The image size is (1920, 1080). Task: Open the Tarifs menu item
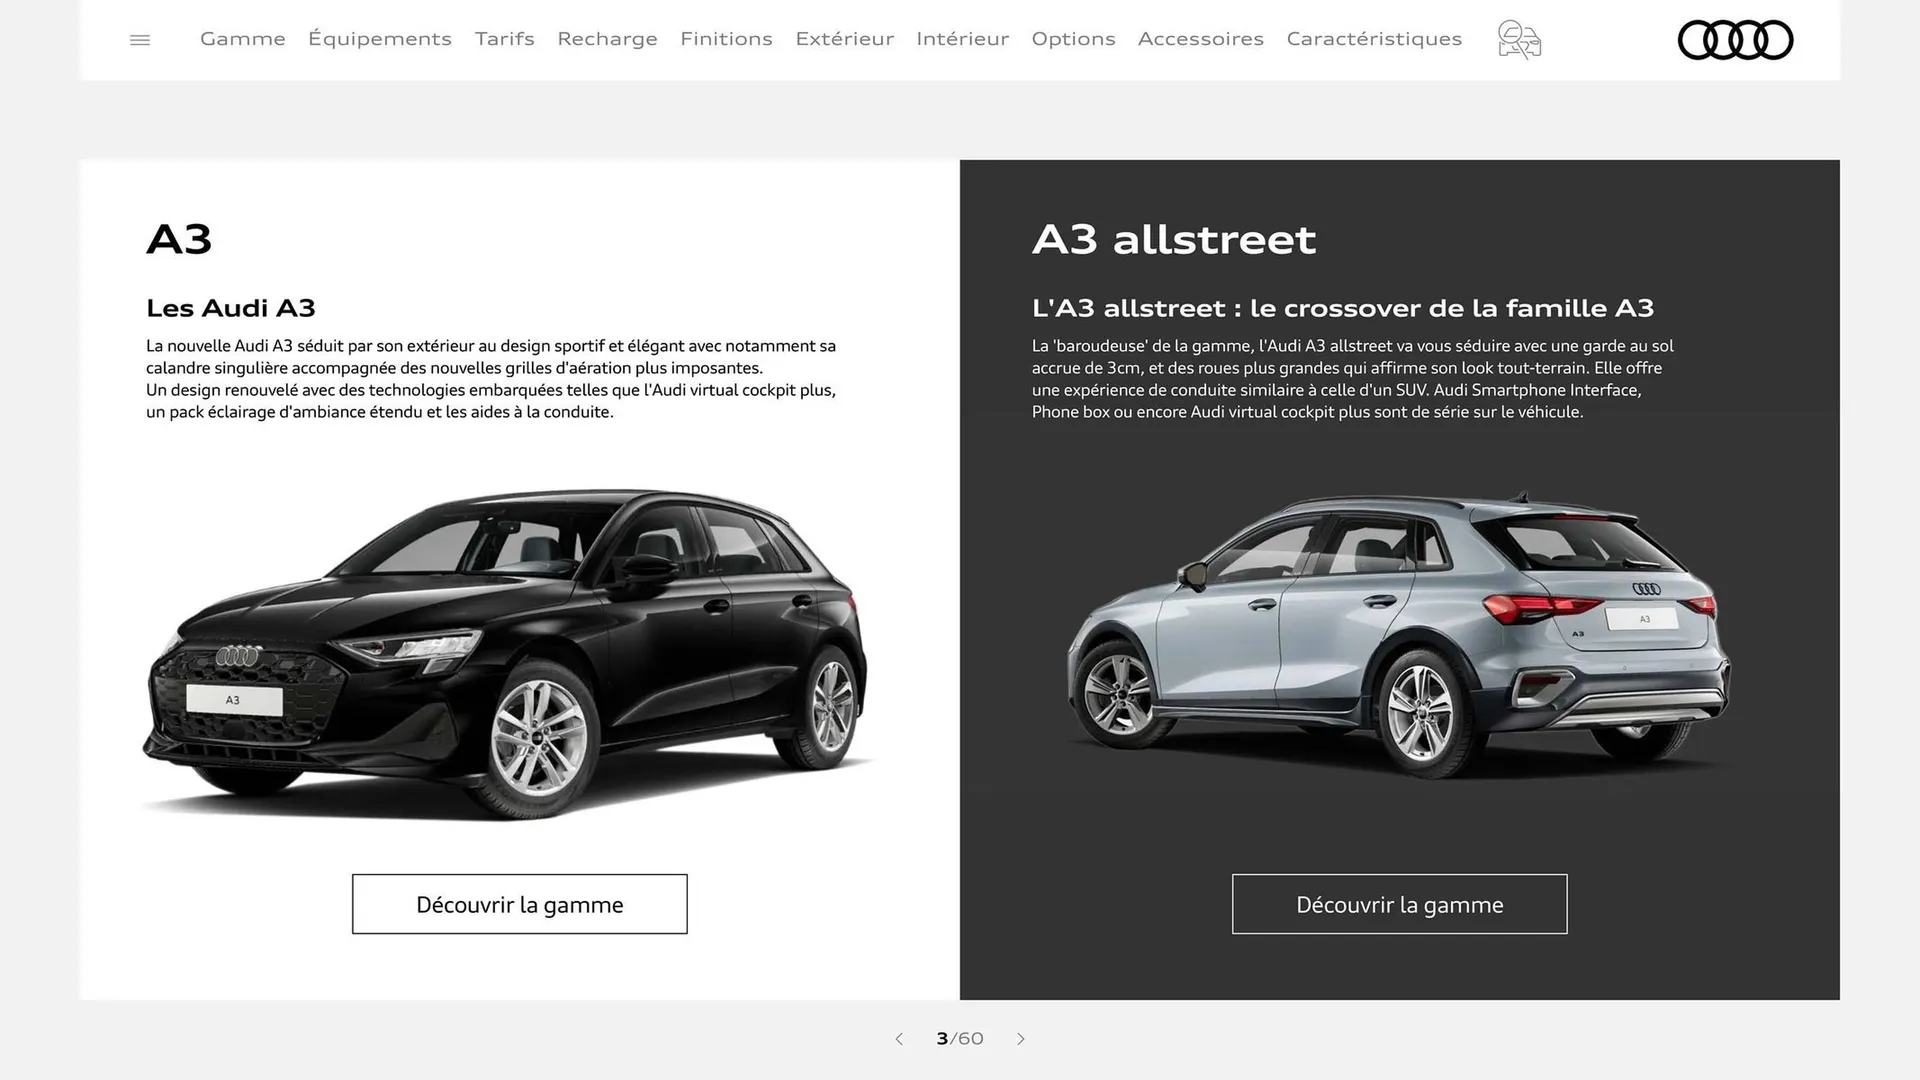pyautogui.click(x=504, y=39)
